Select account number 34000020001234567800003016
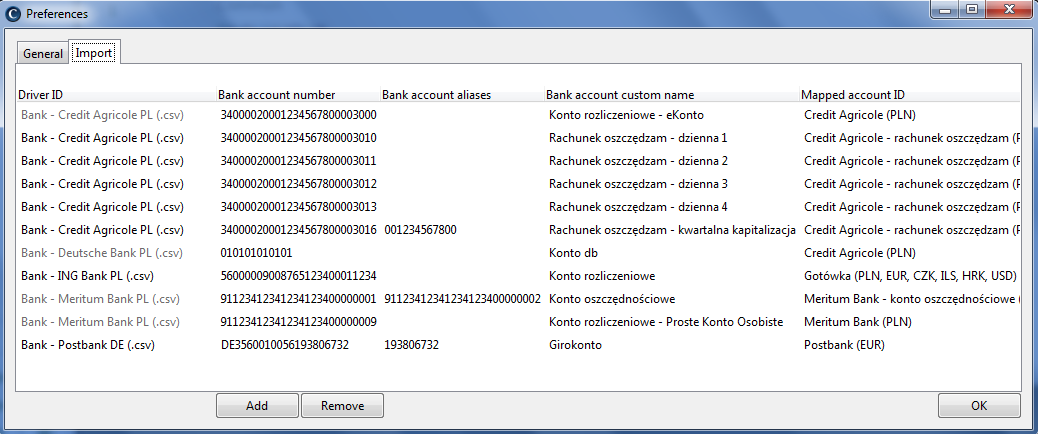The width and height of the screenshot is (1038, 434). point(299,230)
